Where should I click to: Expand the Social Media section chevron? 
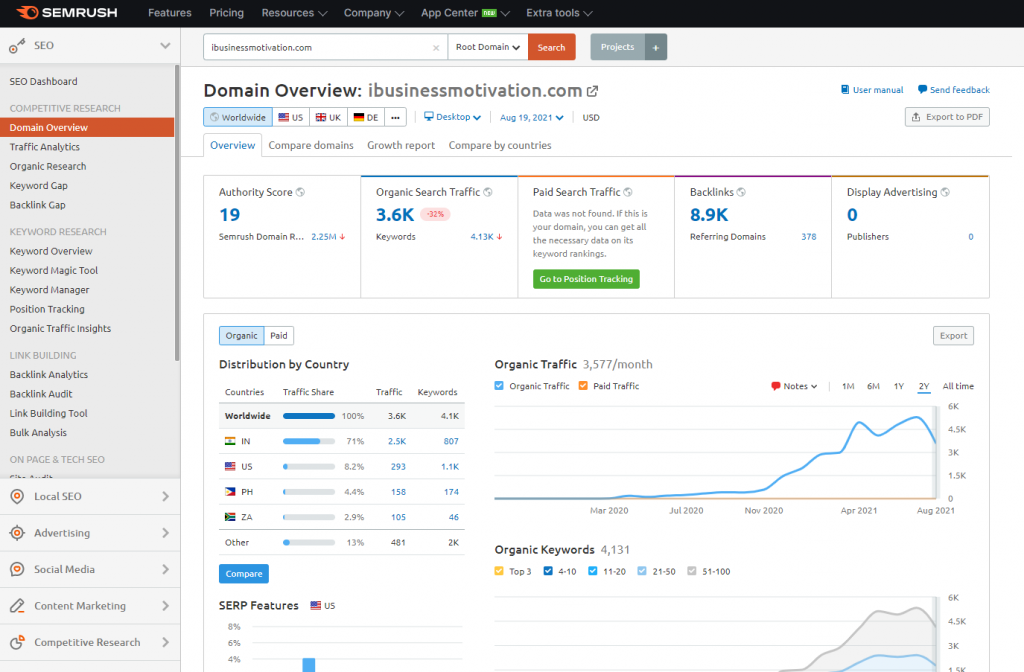(x=165, y=569)
